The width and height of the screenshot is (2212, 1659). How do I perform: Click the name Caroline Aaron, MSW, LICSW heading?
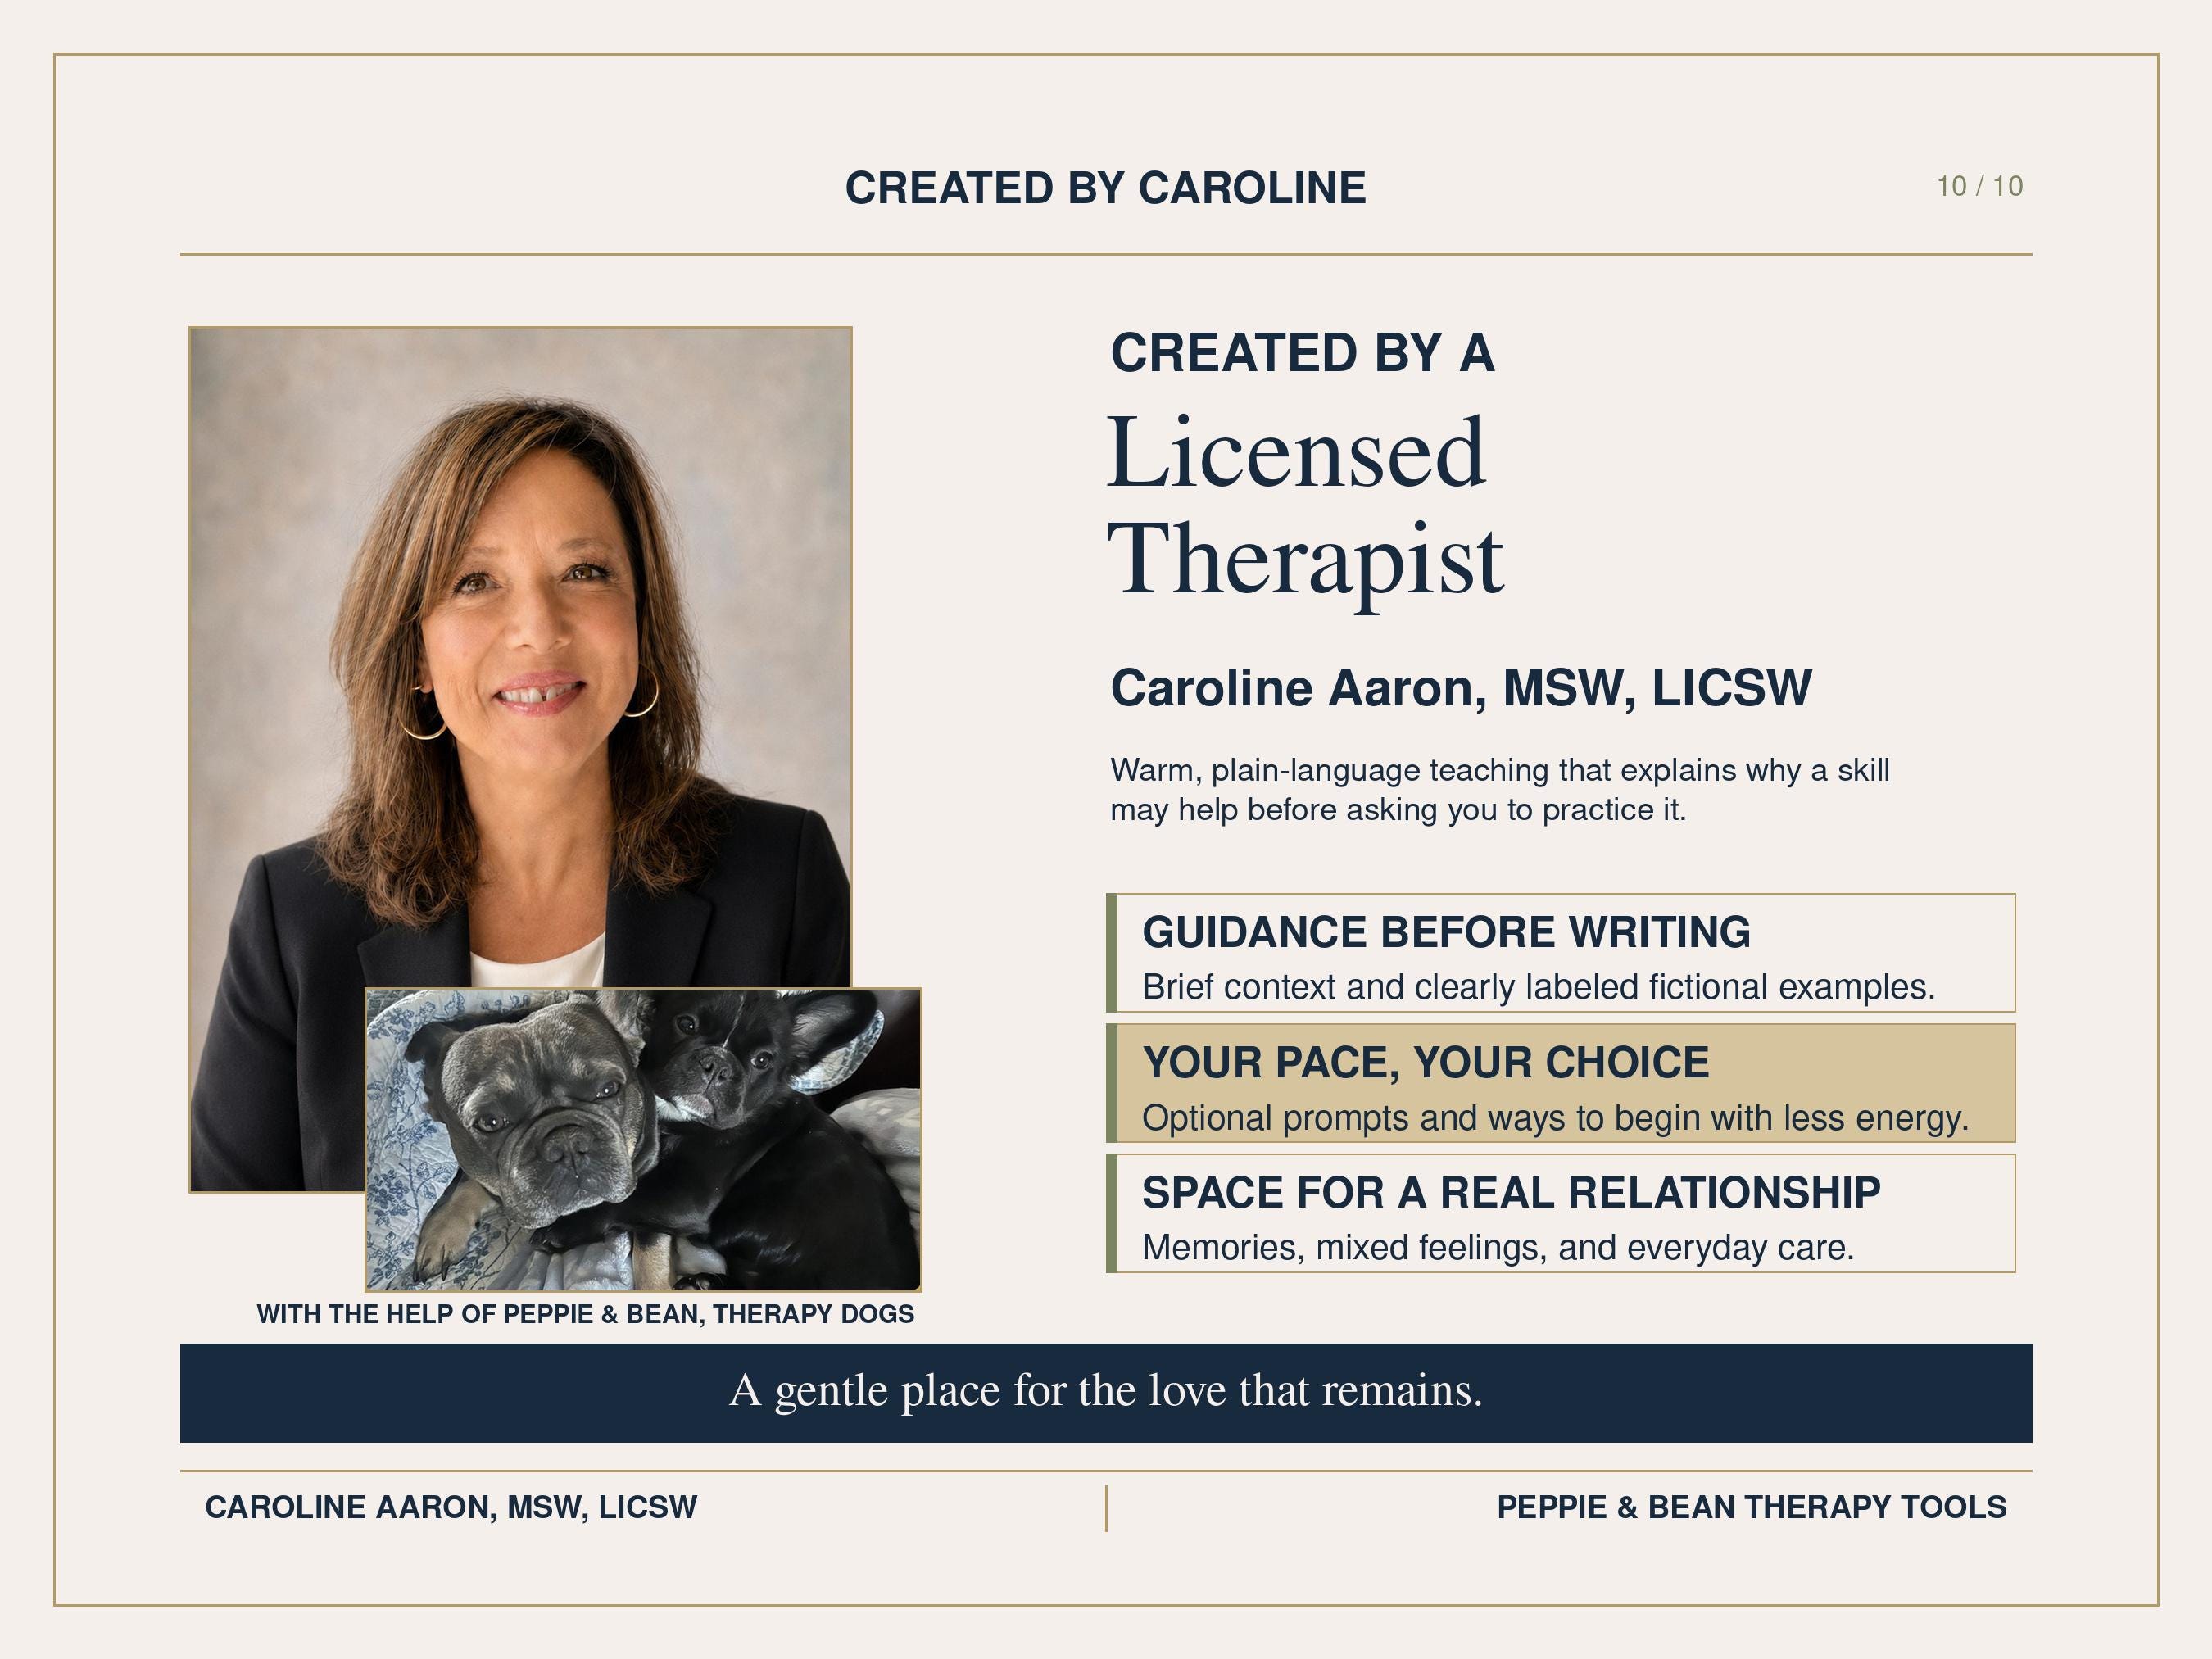coord(1461,688)
